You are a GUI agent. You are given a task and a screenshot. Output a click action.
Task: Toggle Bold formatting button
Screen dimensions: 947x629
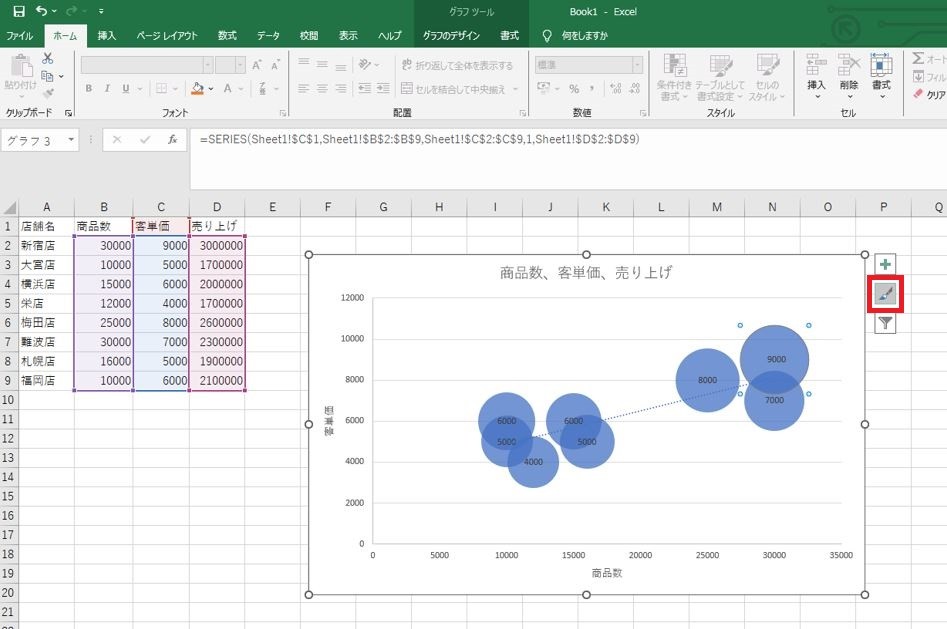89,88
